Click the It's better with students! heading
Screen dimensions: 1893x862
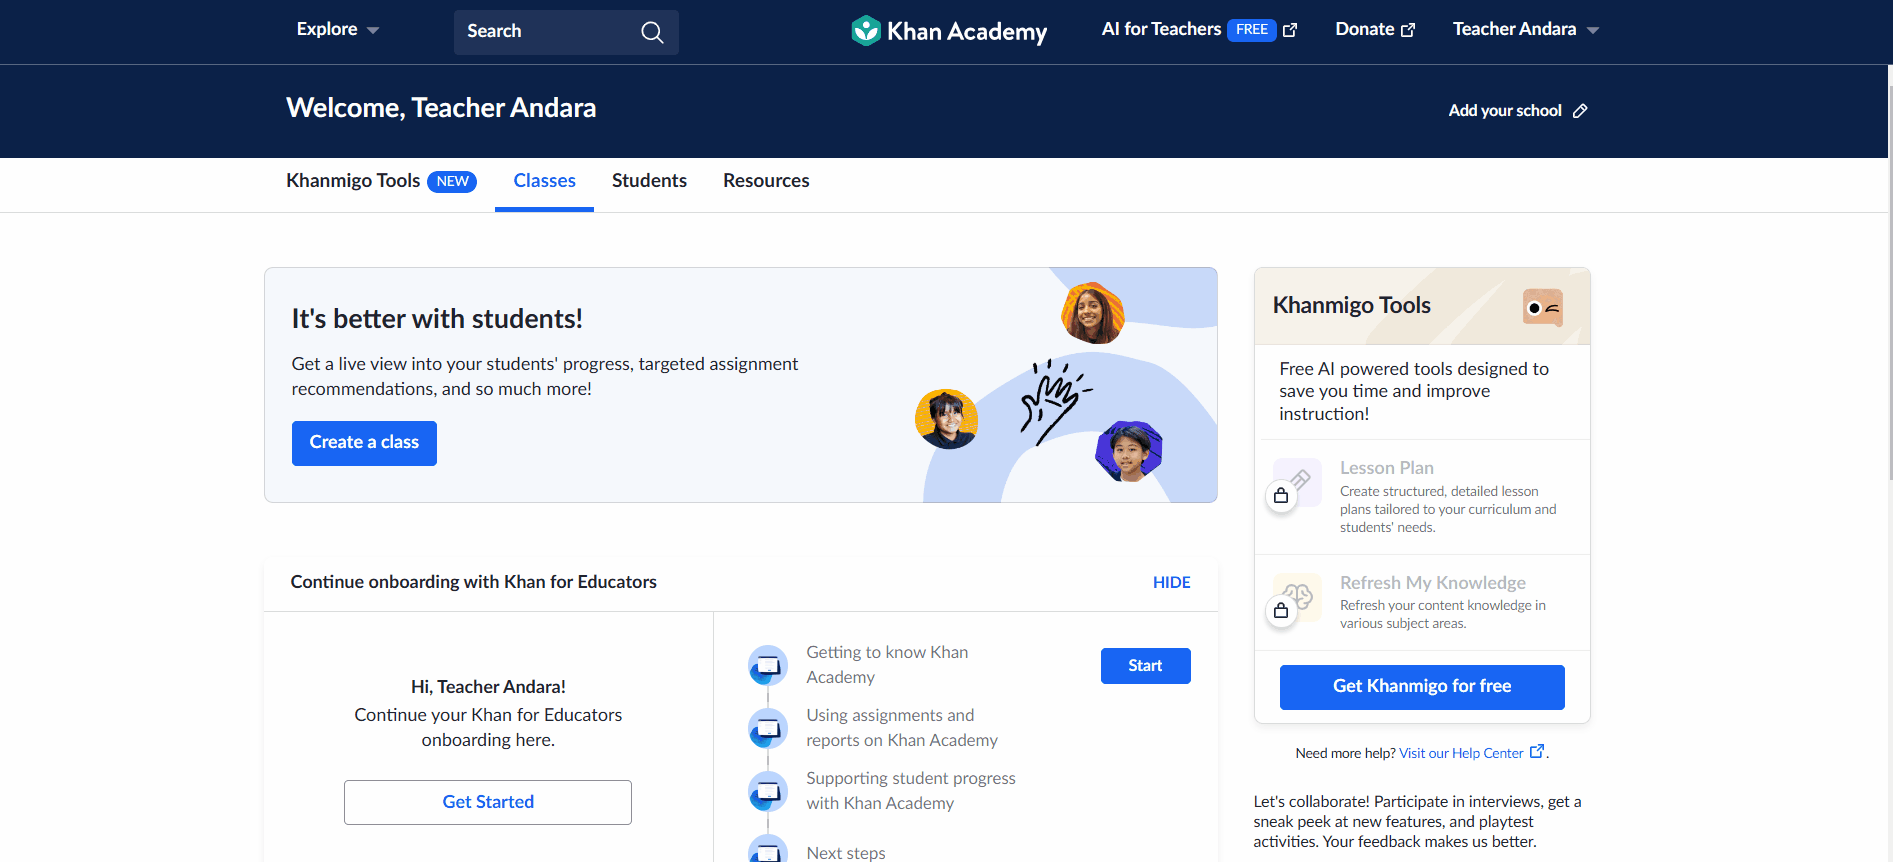437,319
